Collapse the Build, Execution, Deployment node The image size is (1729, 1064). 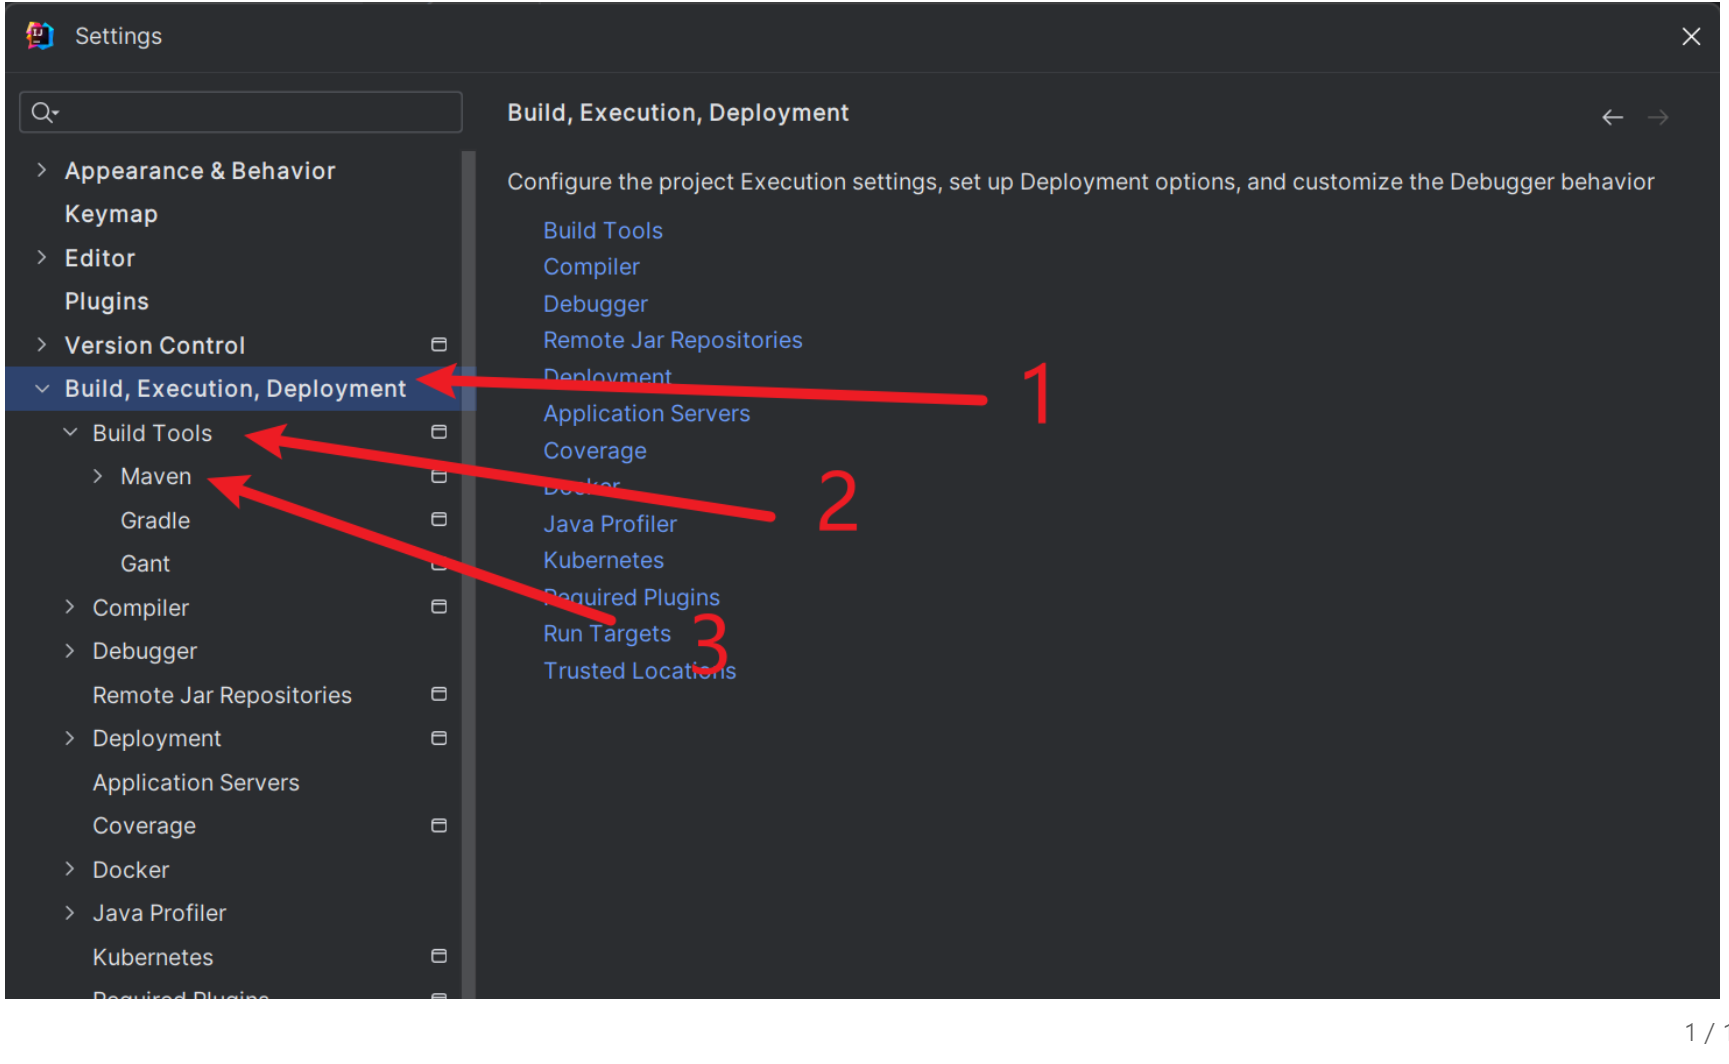click(42, 388)
